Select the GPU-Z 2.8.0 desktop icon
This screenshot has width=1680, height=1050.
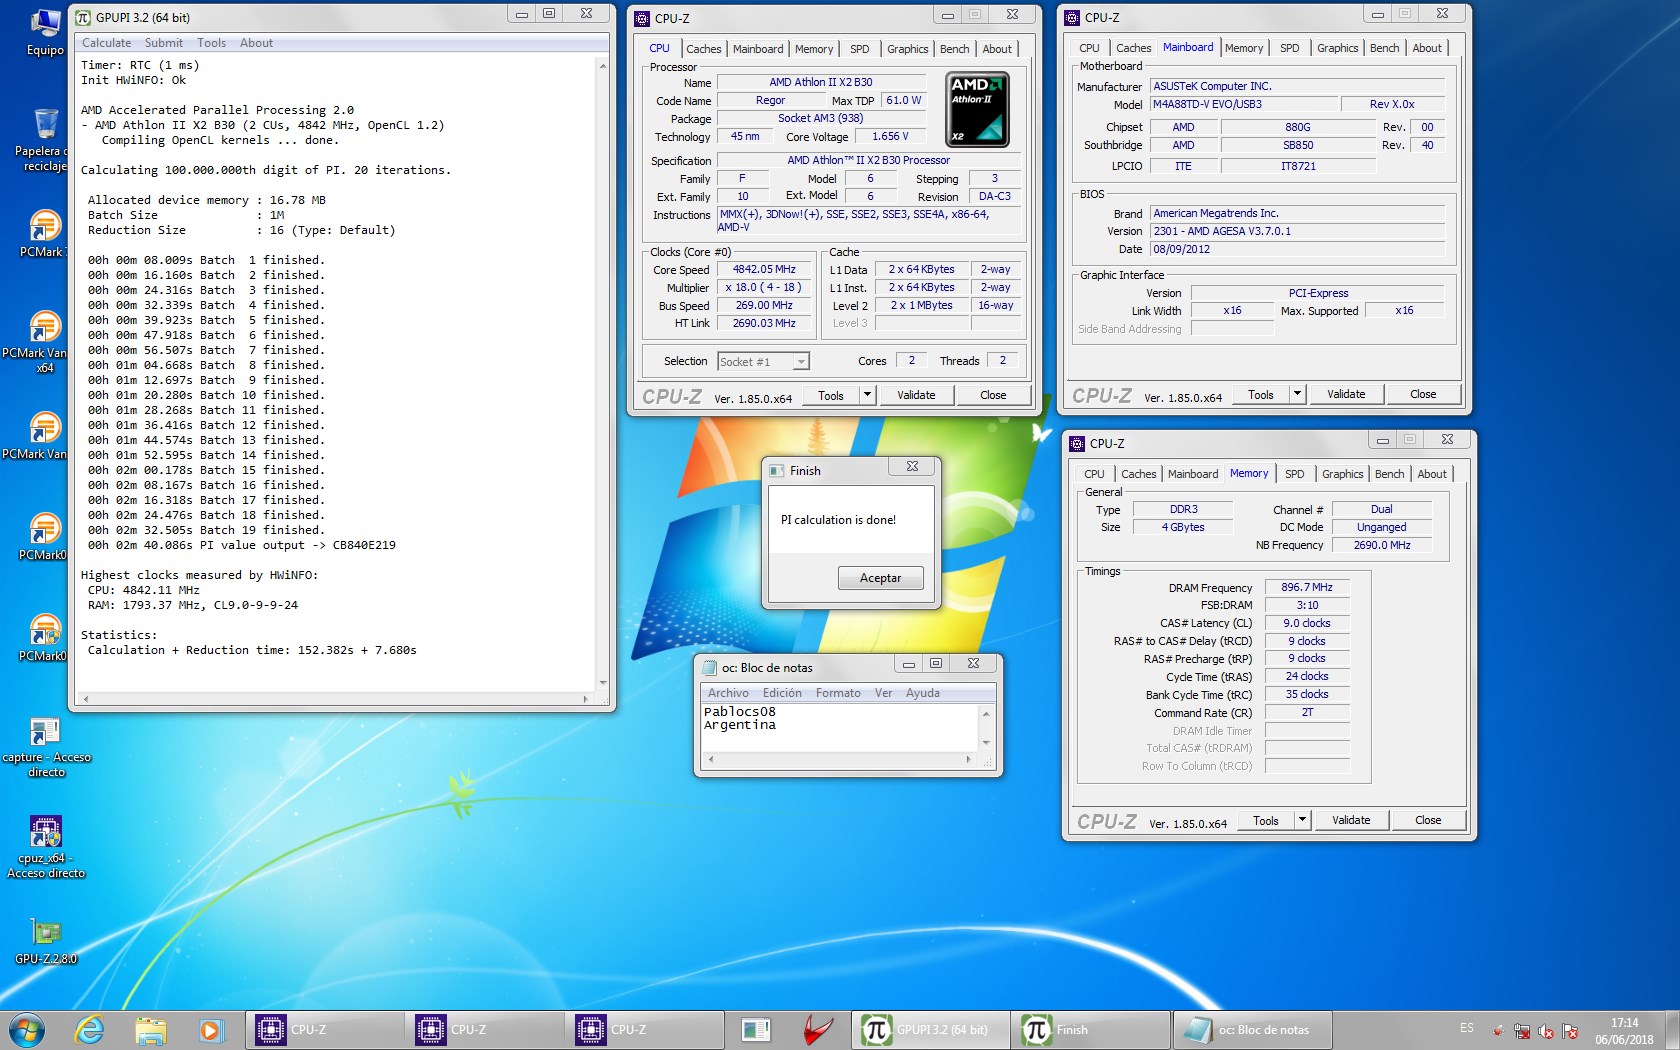[x=46, y=941]
